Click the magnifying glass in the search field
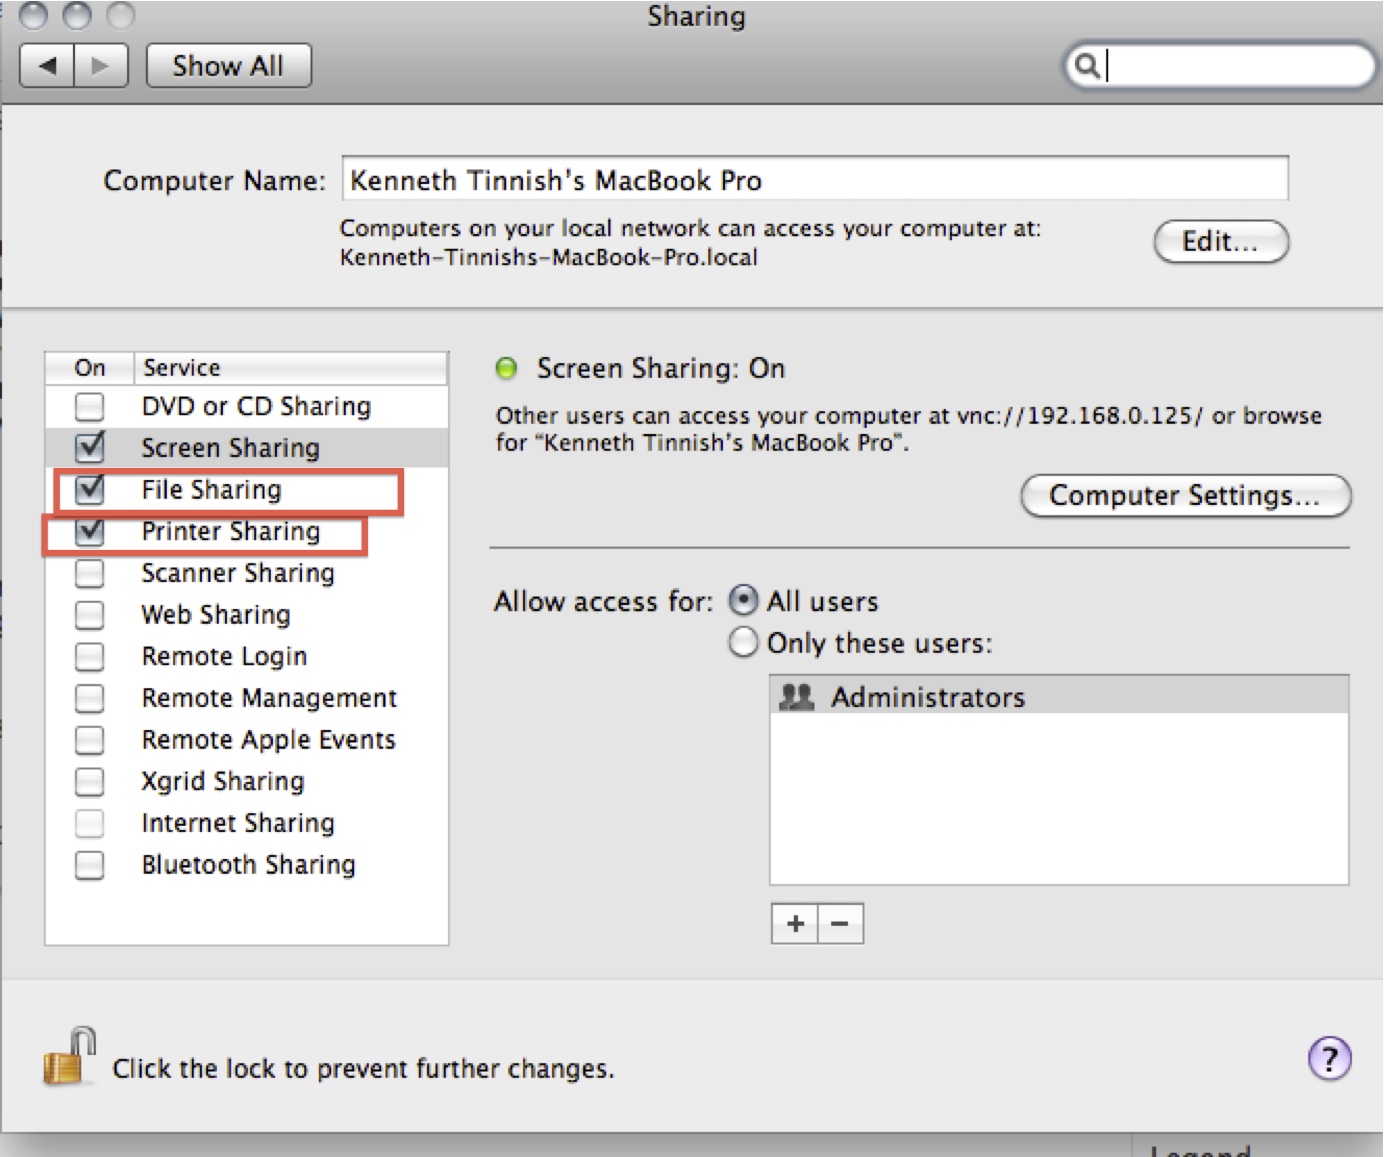Image resolution: width=1384 pixels, height=1157 pixels. pyautogui.click(x=1089, y=66)
